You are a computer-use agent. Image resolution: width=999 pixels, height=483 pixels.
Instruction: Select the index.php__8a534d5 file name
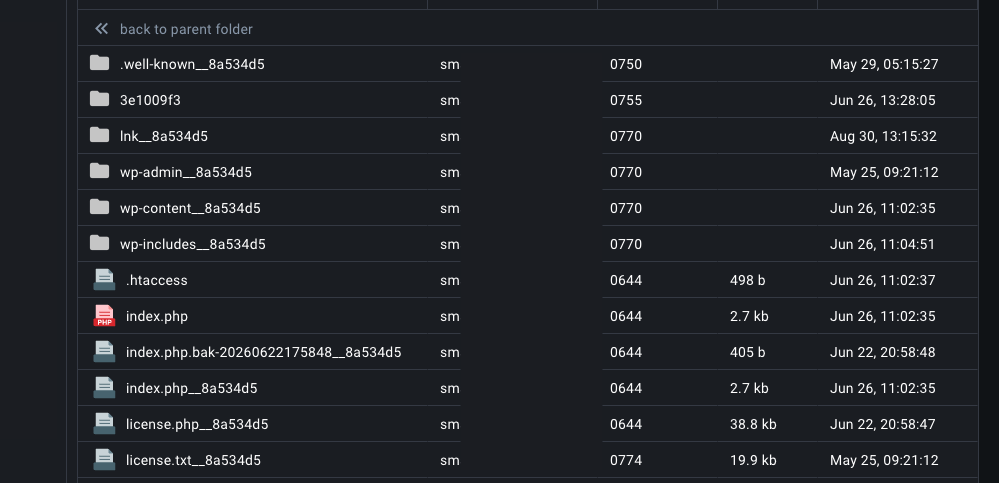(x=192, y=389)
